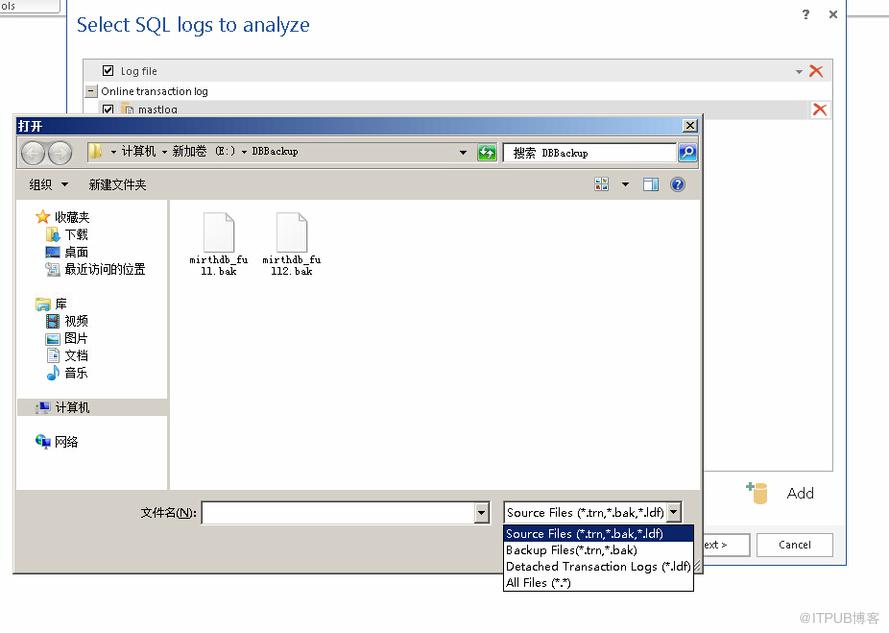
Task: Click the Add button with database icon
Action: click(781, 493)
